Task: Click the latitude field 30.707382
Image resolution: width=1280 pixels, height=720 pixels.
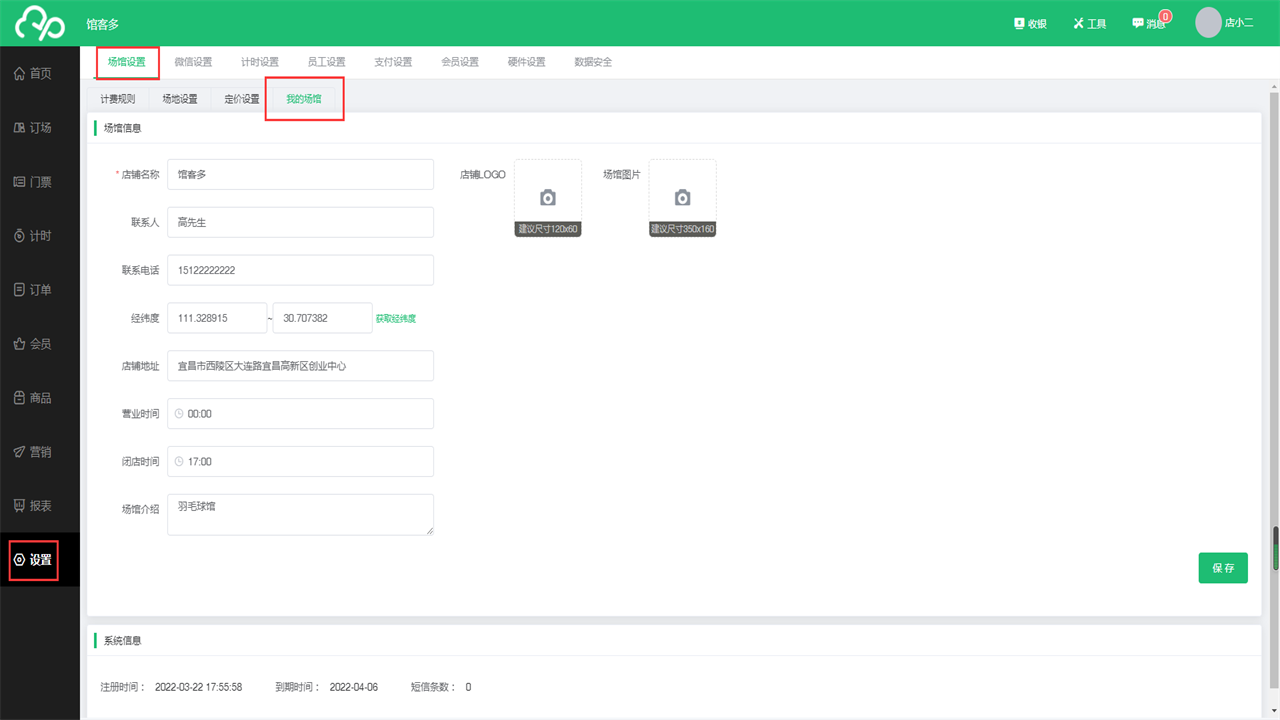Action: [x=322, y=318]
